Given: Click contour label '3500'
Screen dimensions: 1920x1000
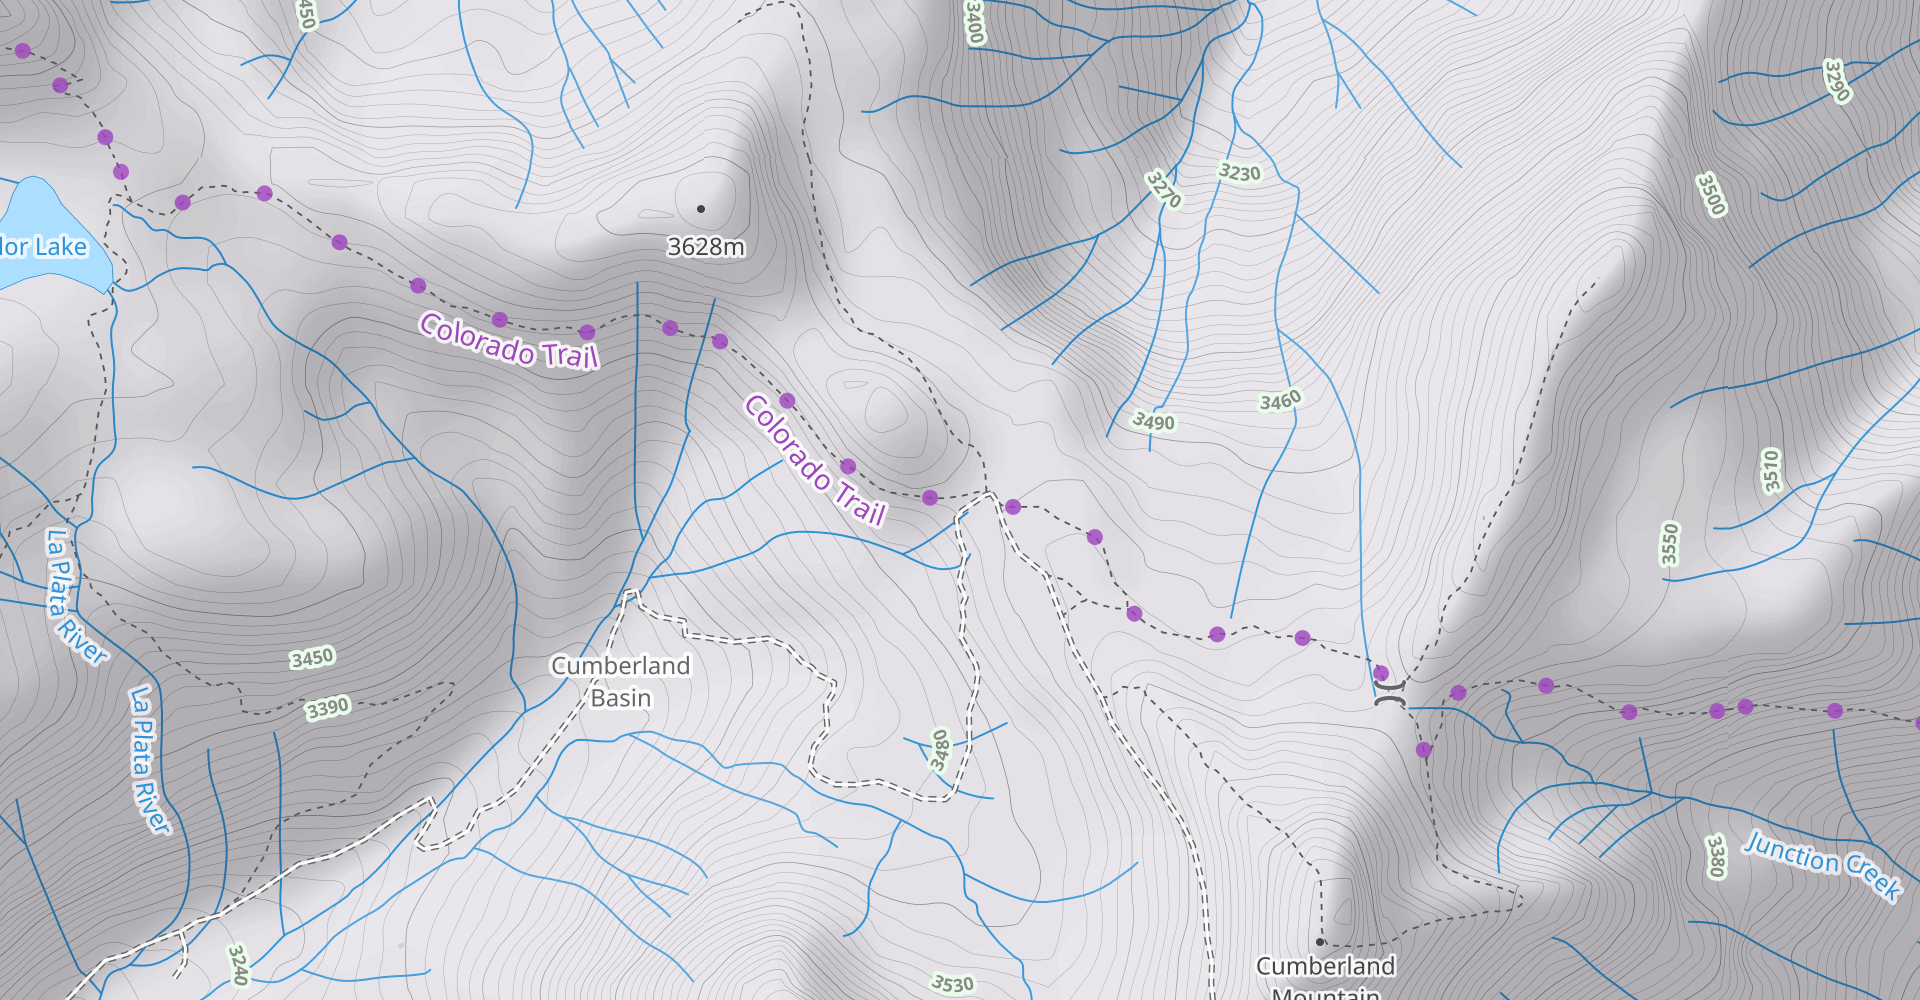Looking at the screenshot, I should 1711,194.
